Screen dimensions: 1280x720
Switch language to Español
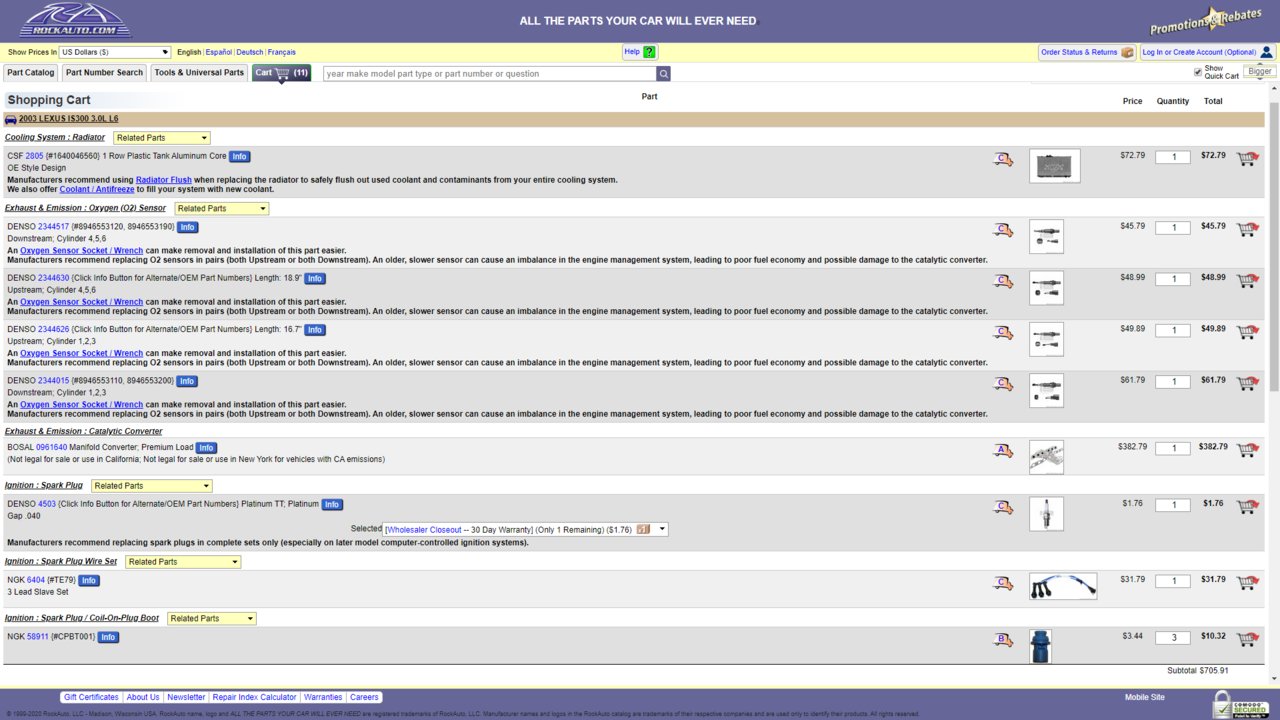pos(219,52)
